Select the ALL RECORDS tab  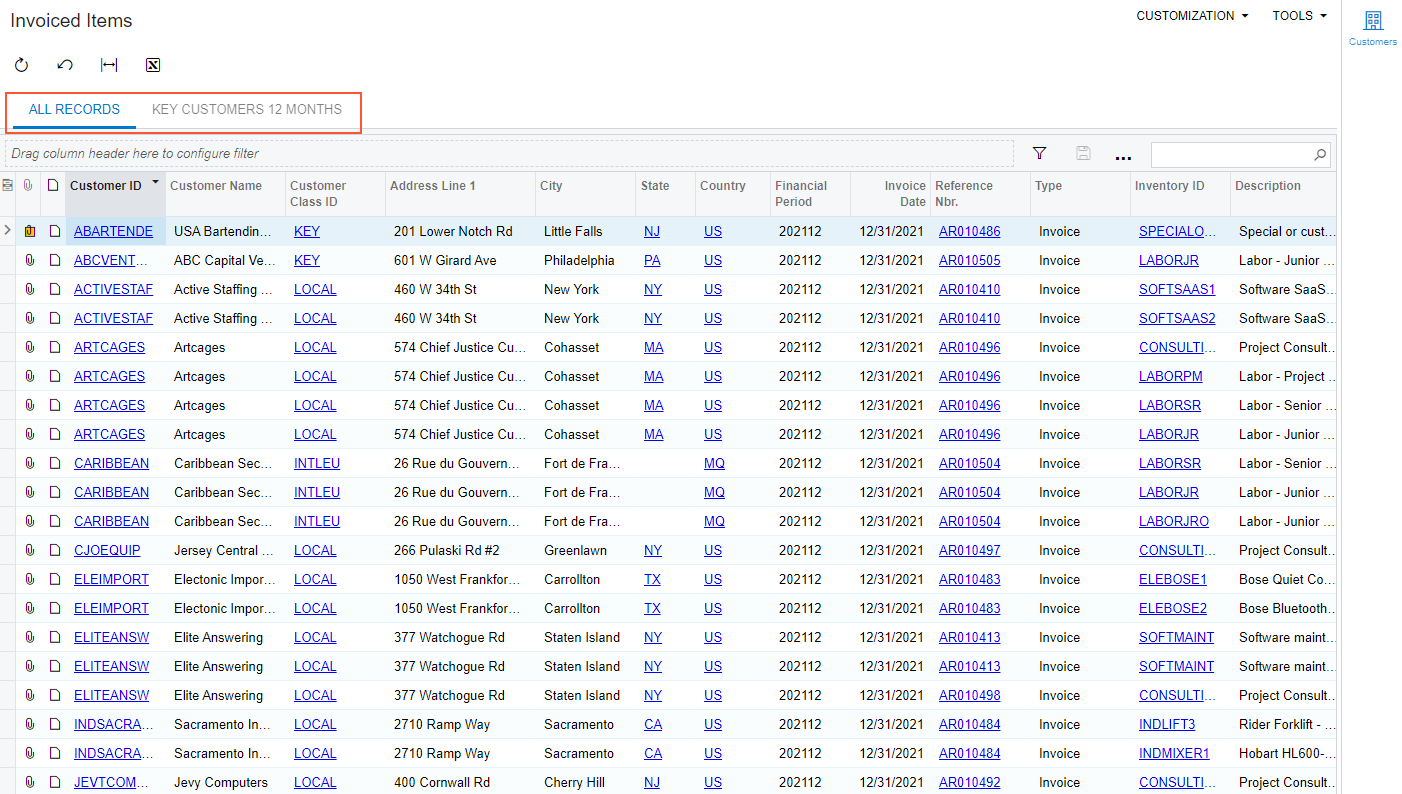pos(74,110)
